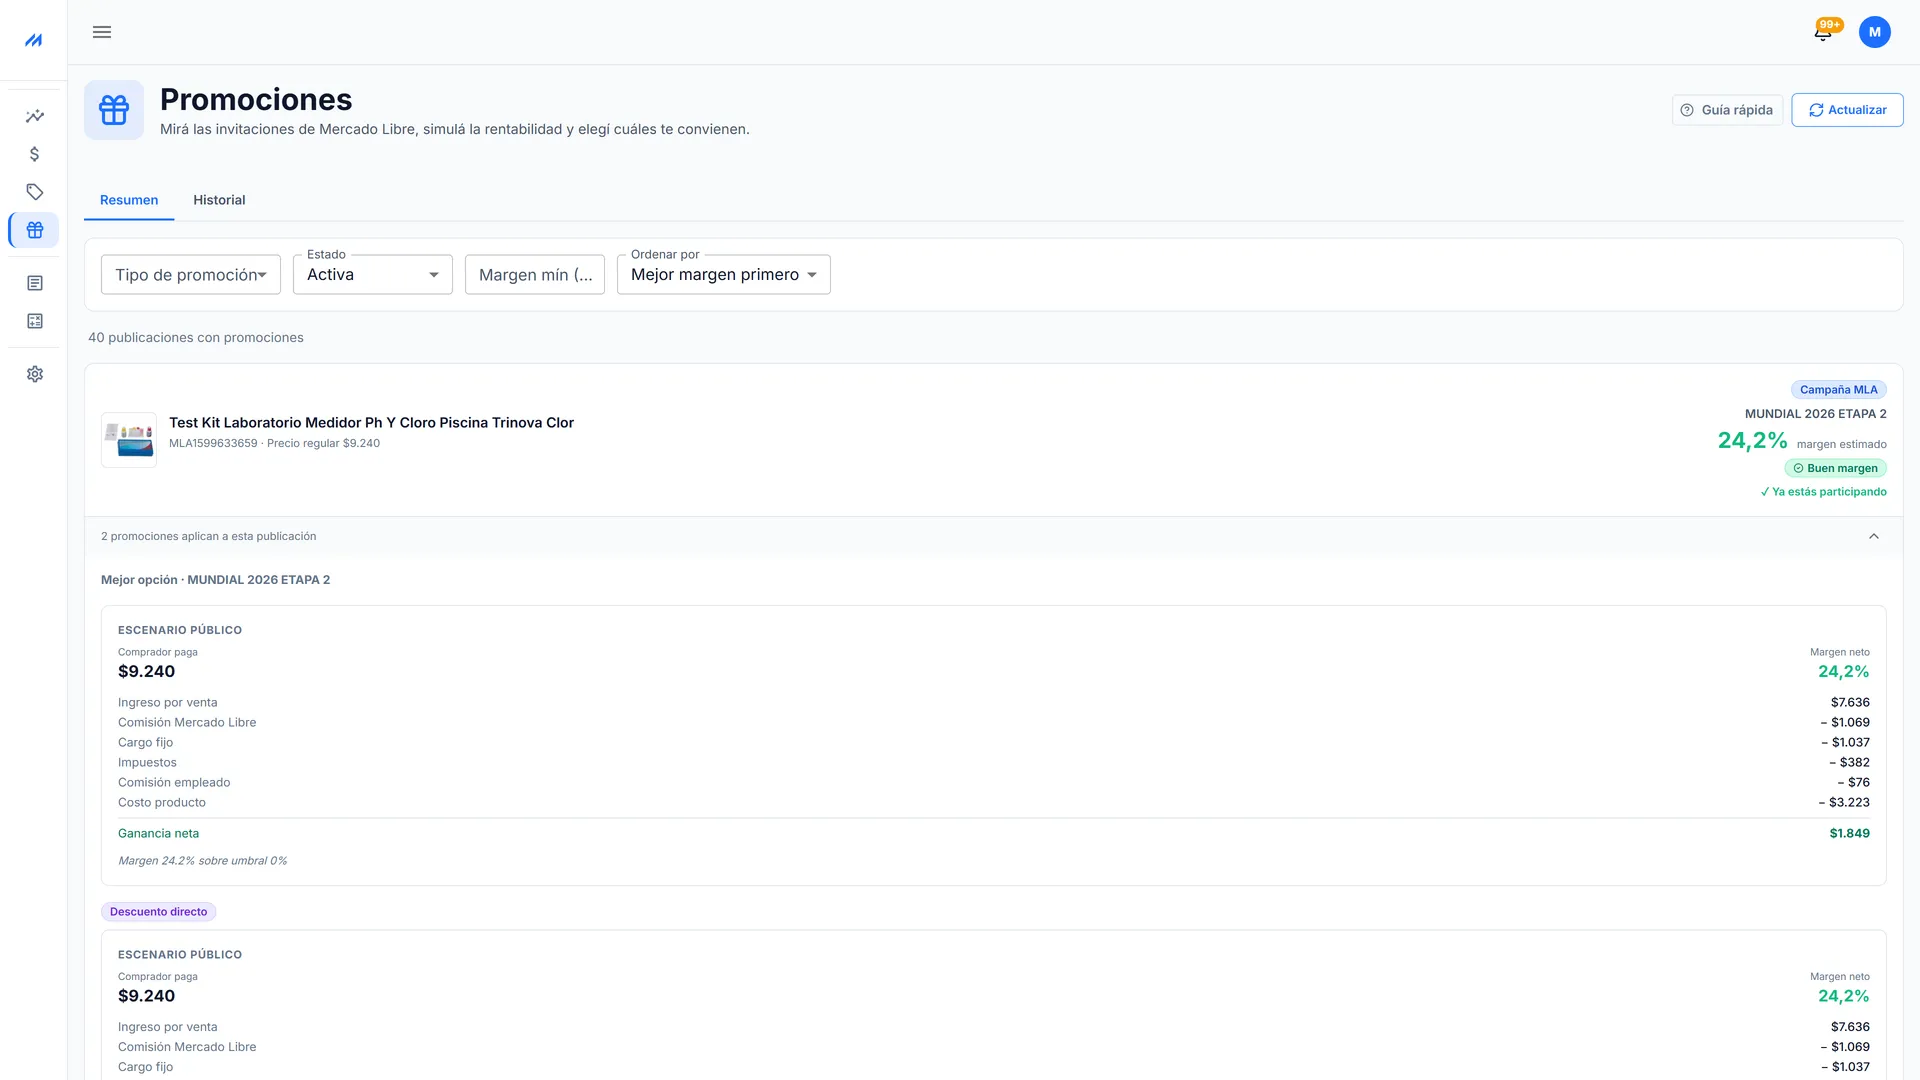Click the Actualizar refresh button
Image resolution: width=1920 pixels, height=1080 pixels.
coord(1847,110)
